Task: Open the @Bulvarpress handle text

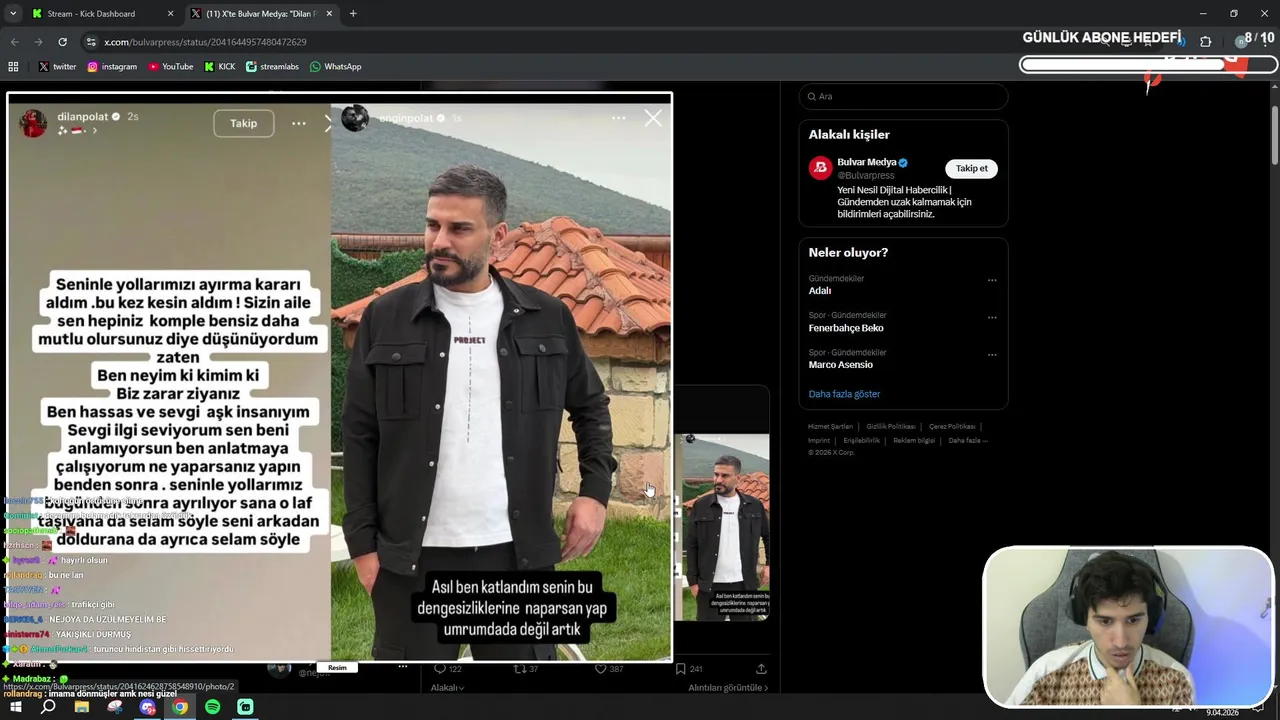Action: (x=866, y=175)
